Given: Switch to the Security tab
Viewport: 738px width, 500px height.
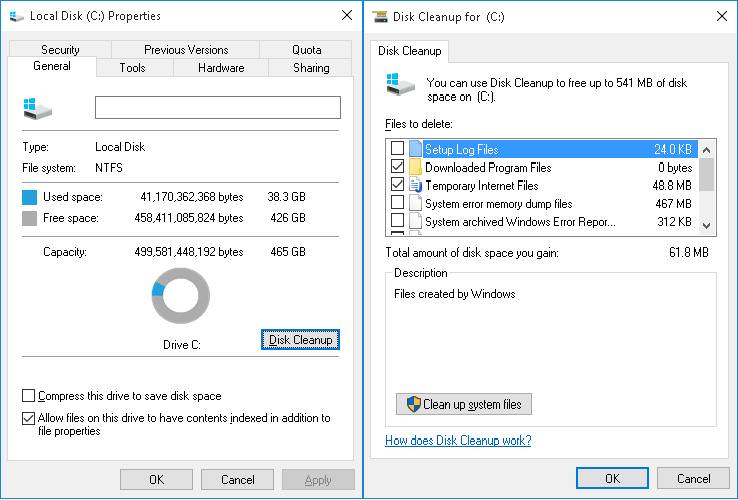Looking at the screenshot, I should [60, 49].
